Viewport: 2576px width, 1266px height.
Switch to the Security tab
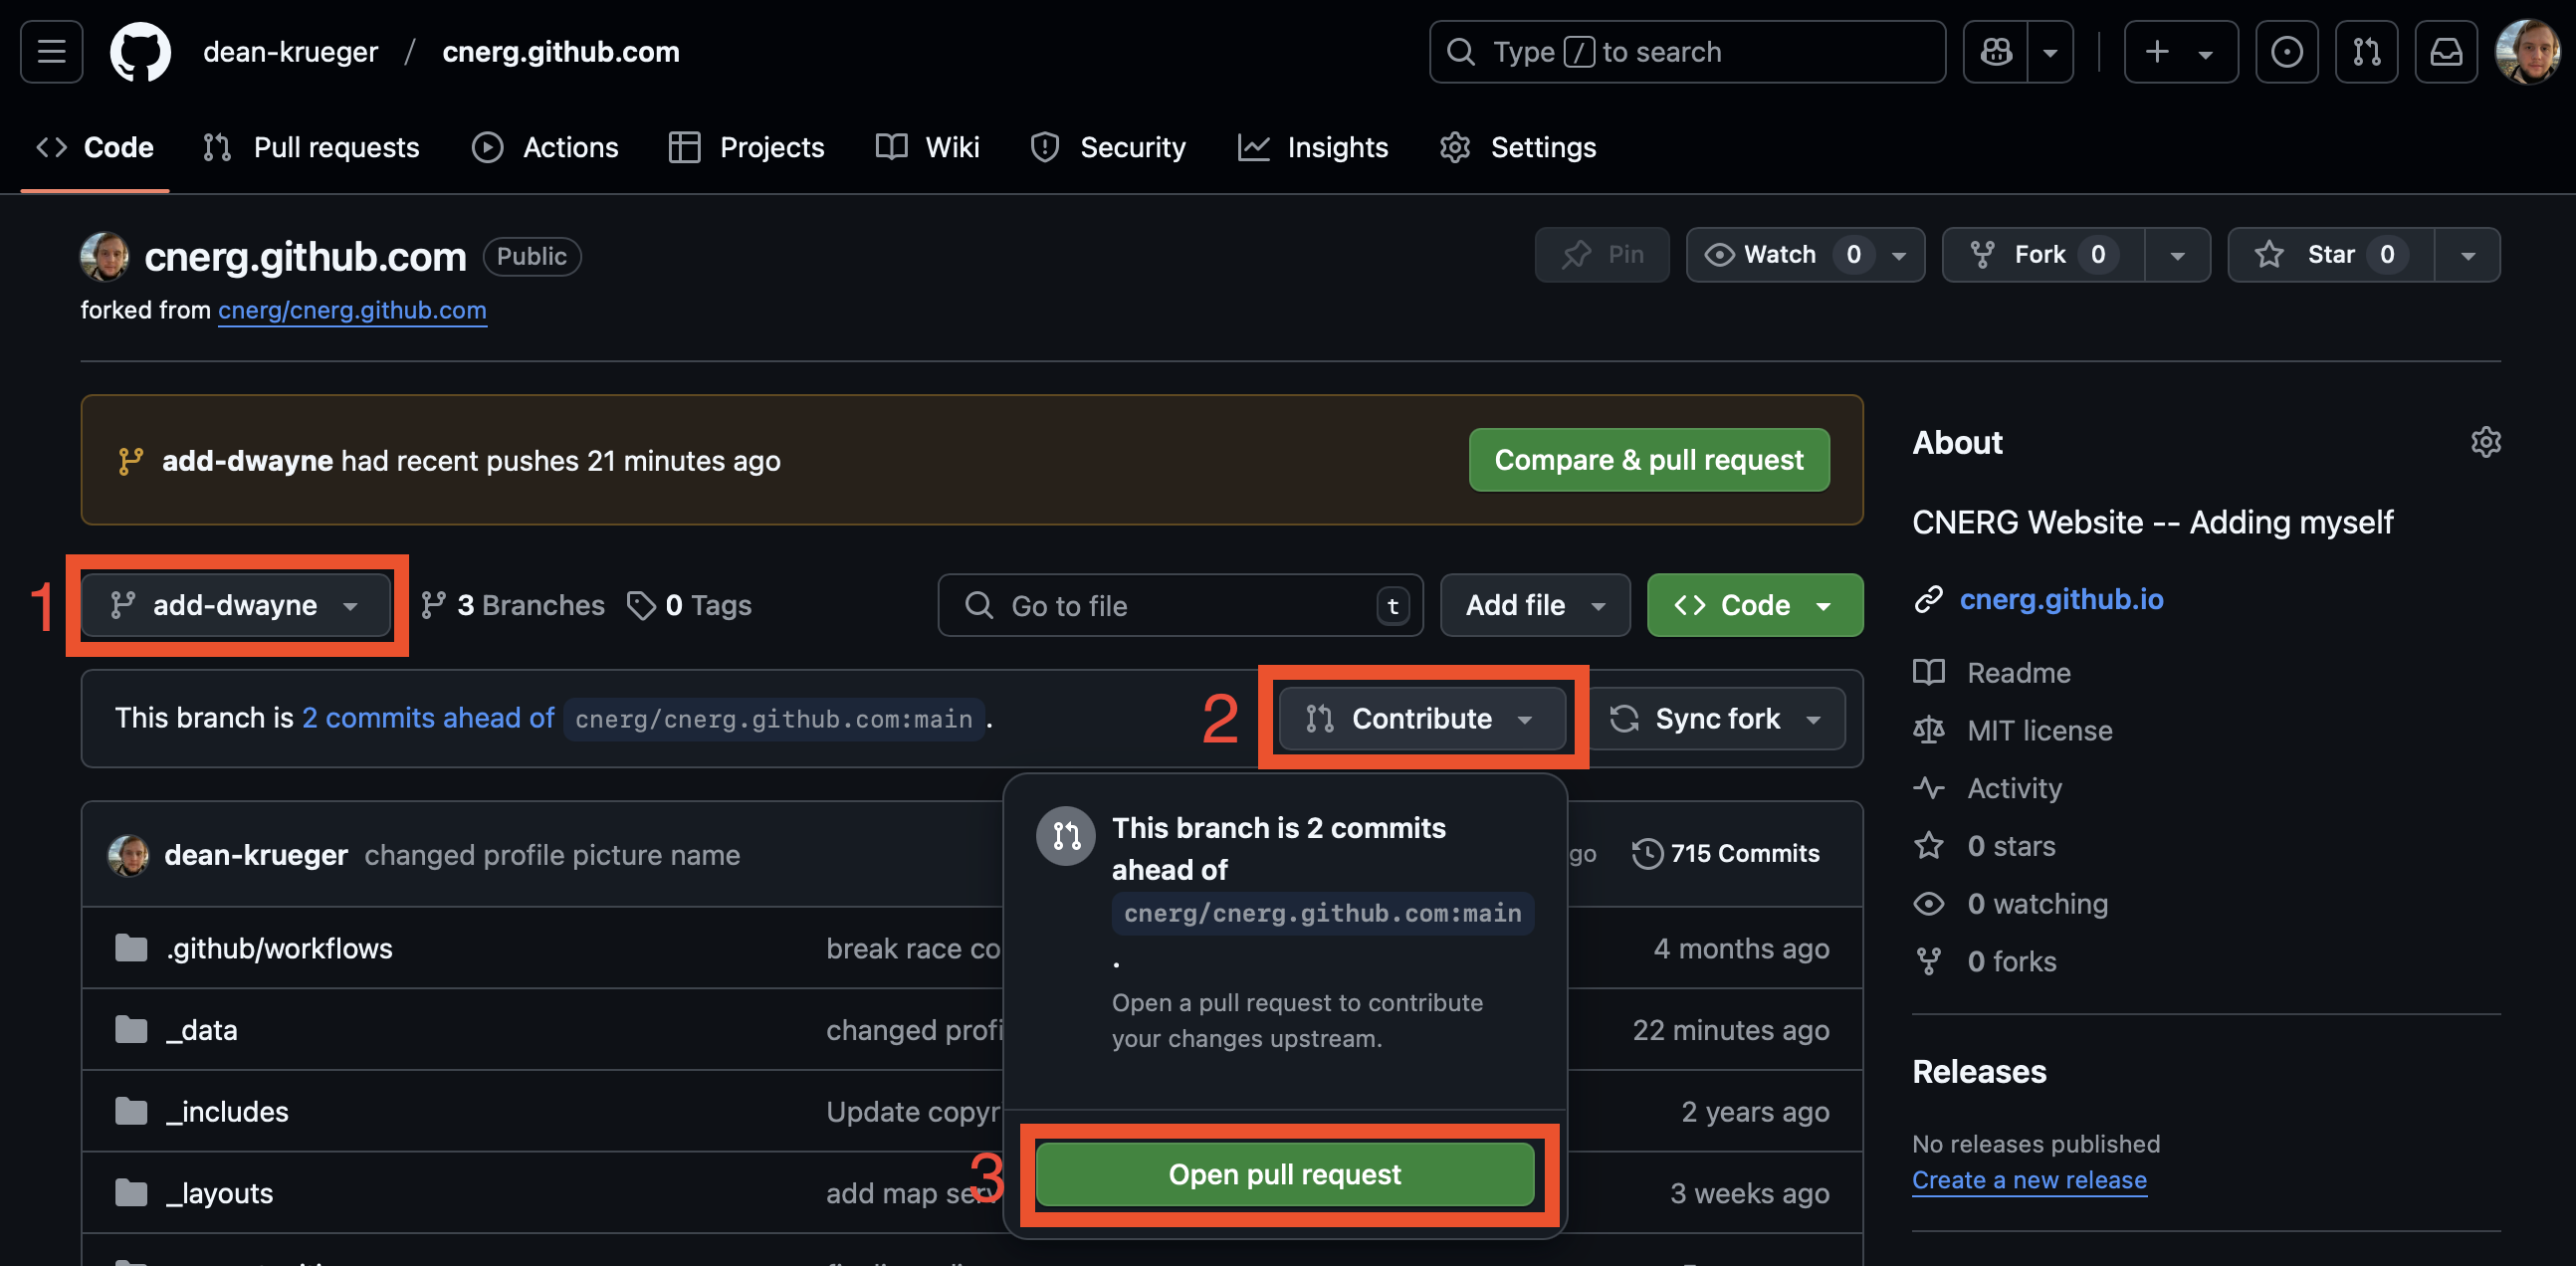point(1108,147)
